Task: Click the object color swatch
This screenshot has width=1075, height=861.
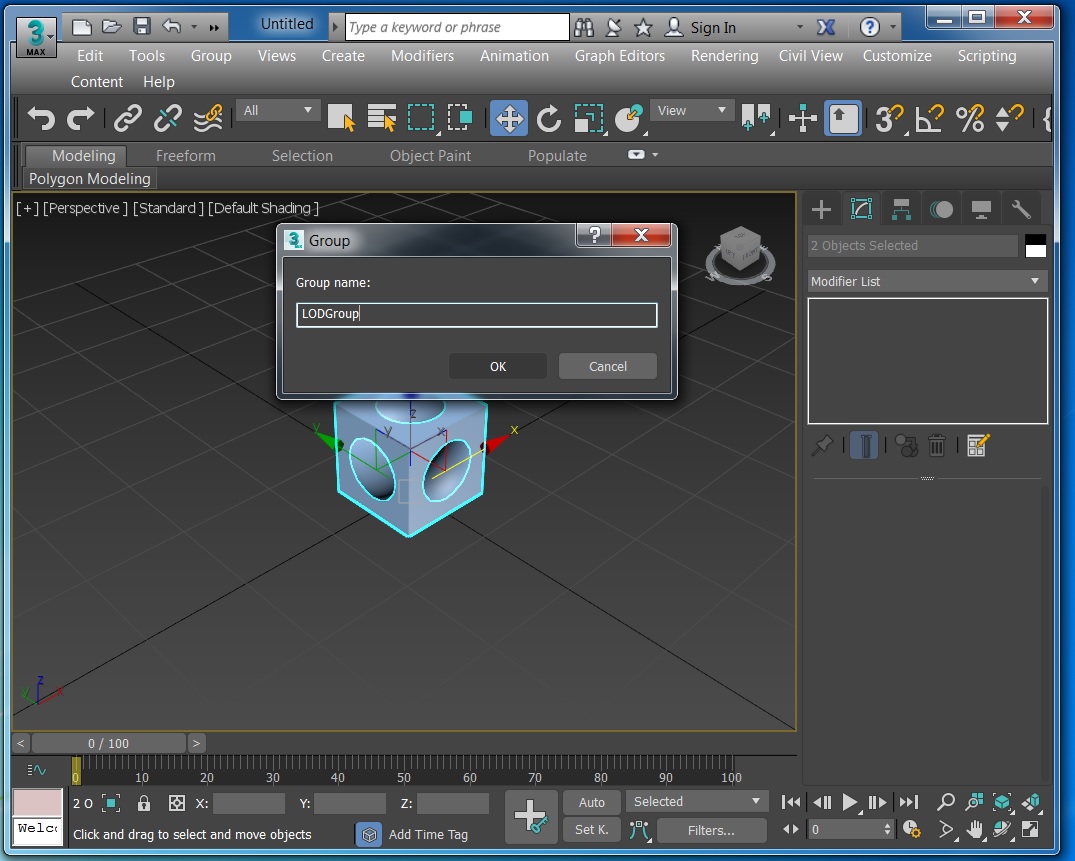Action: point(1035,245)
